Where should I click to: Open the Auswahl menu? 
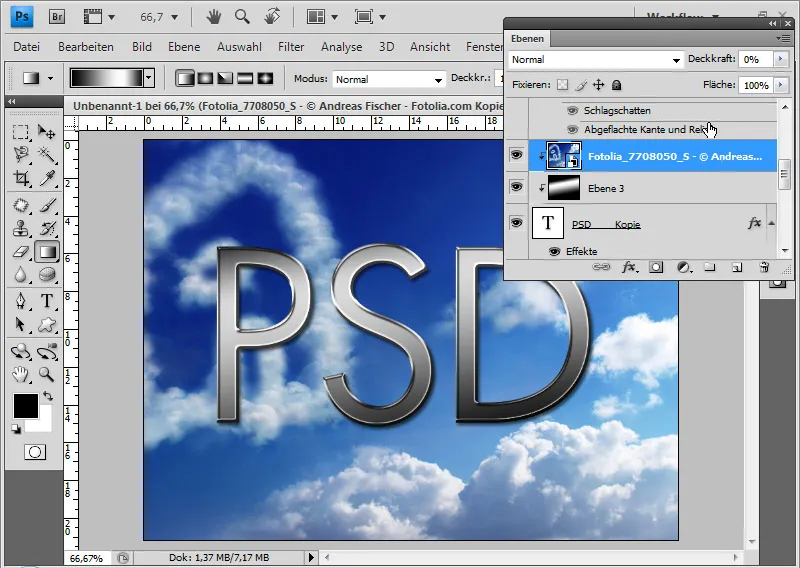click(239, 47)
